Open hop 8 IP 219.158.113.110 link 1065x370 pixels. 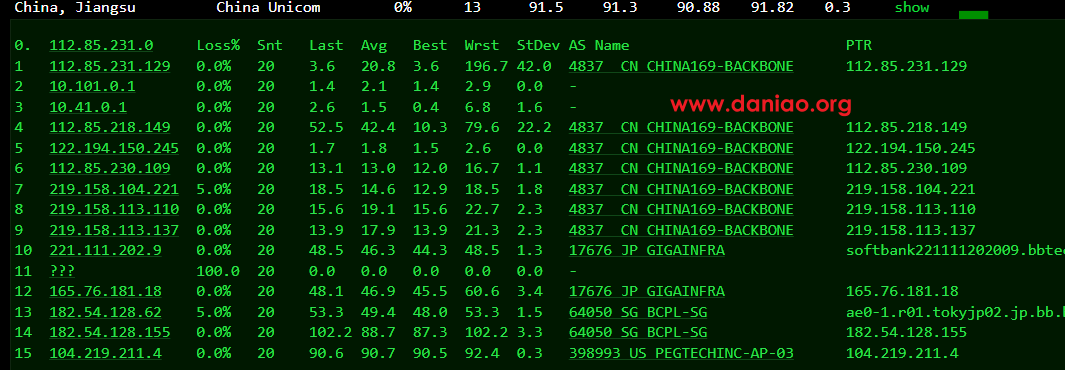tap(114, 210)
